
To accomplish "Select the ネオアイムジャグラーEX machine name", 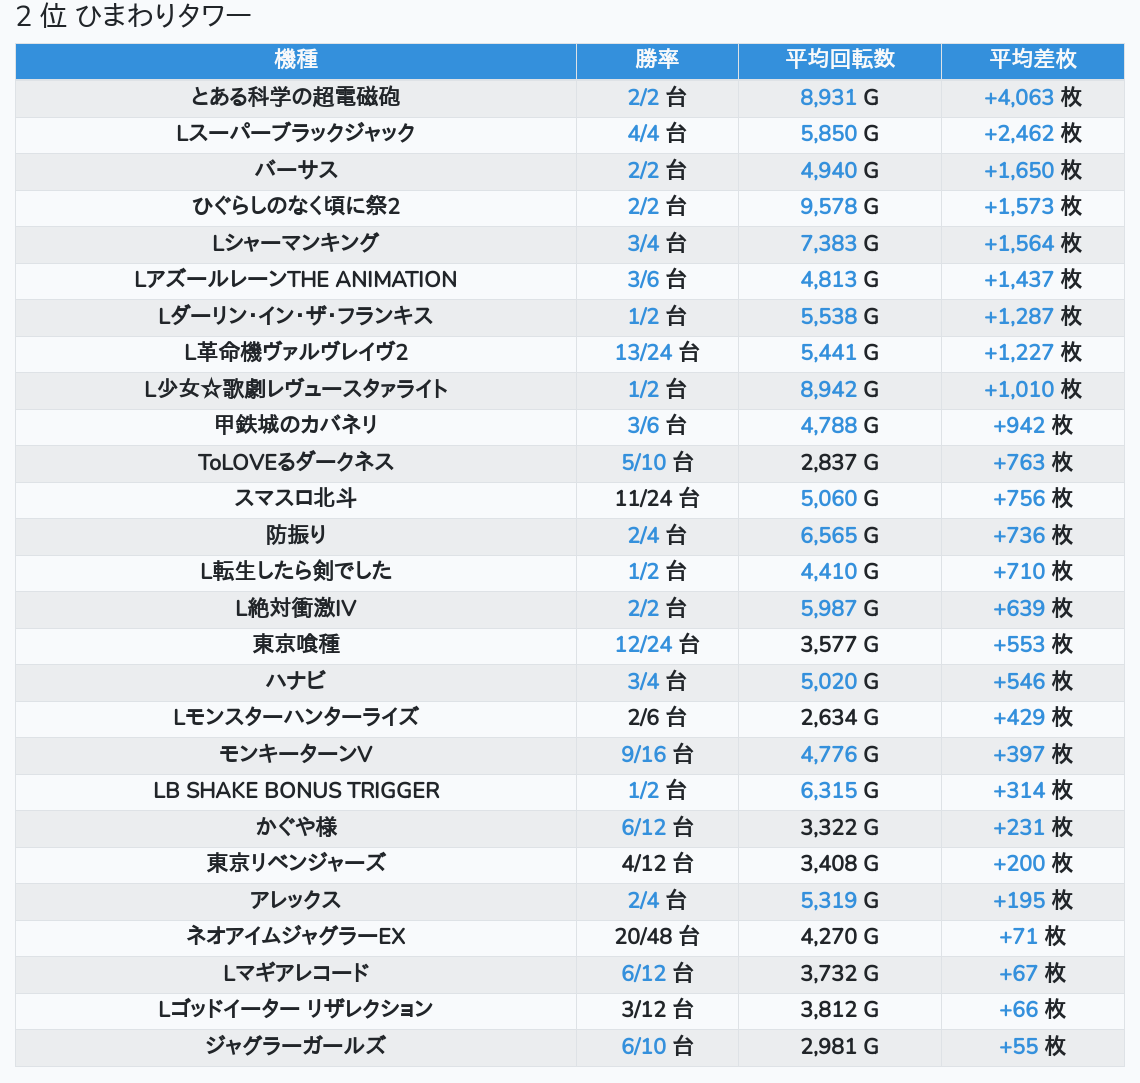I will point(296,936).
